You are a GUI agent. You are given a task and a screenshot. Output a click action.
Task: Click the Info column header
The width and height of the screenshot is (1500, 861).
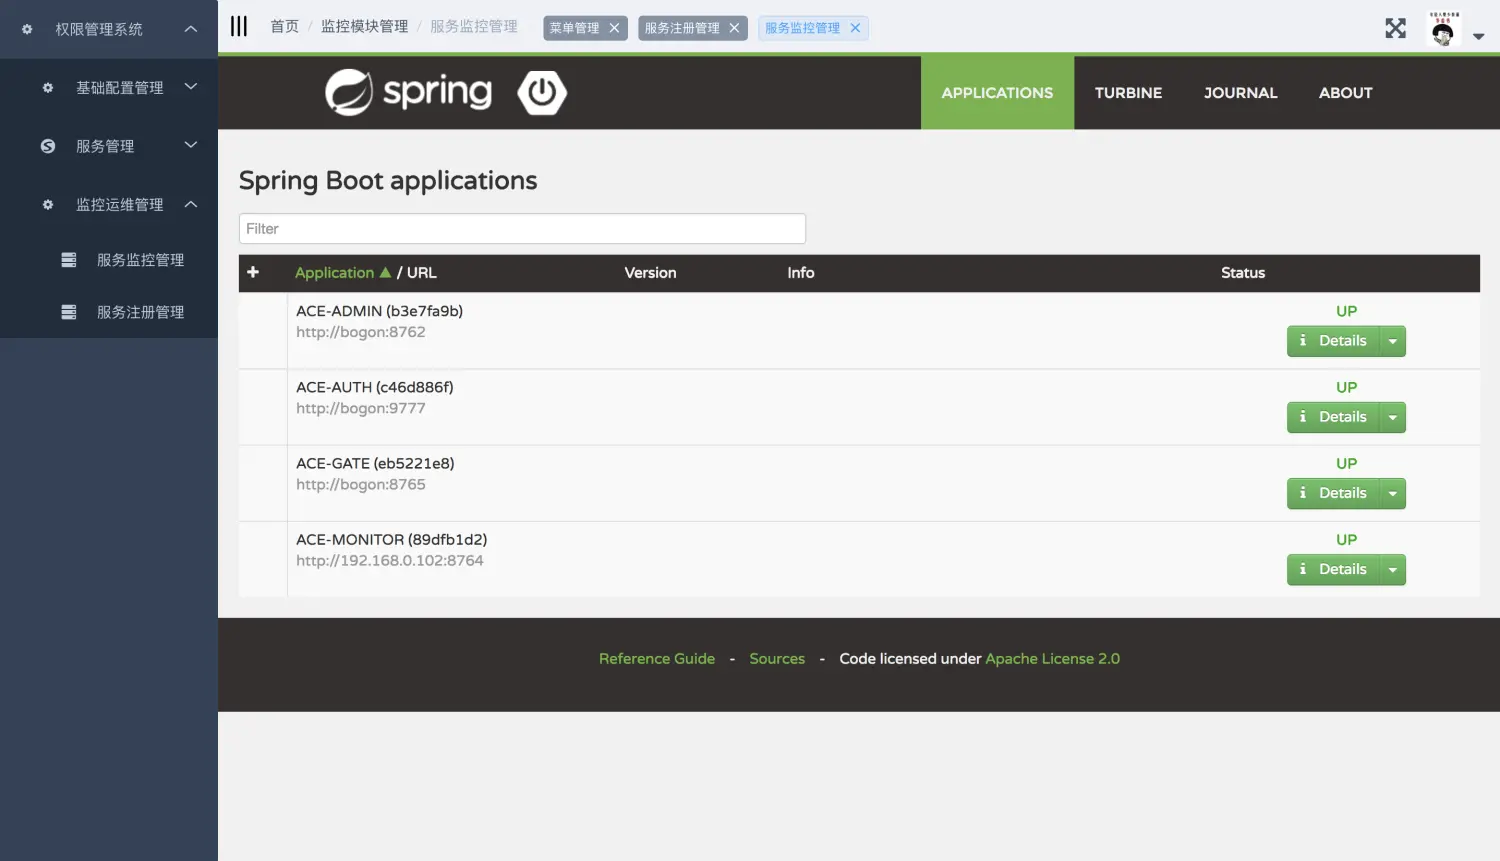[800, 273]
